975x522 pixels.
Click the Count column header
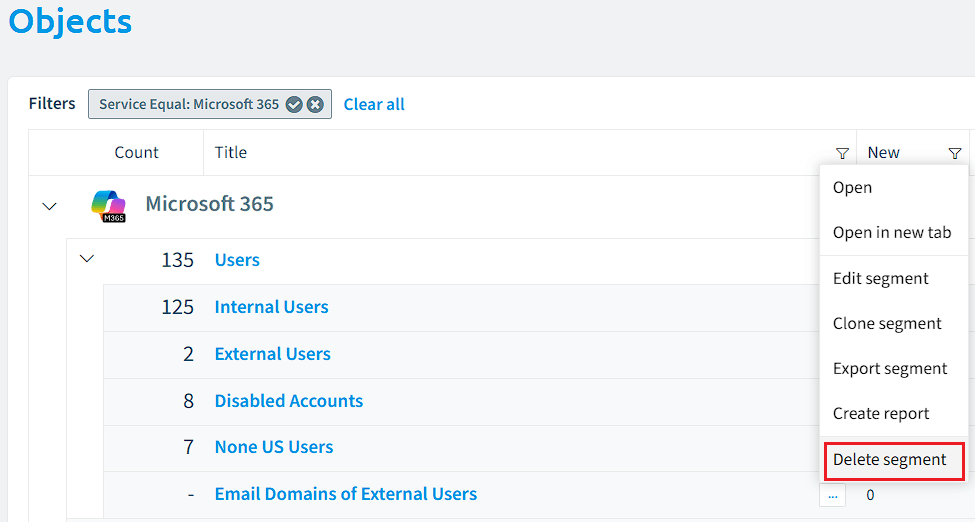[x=136, y=152]
